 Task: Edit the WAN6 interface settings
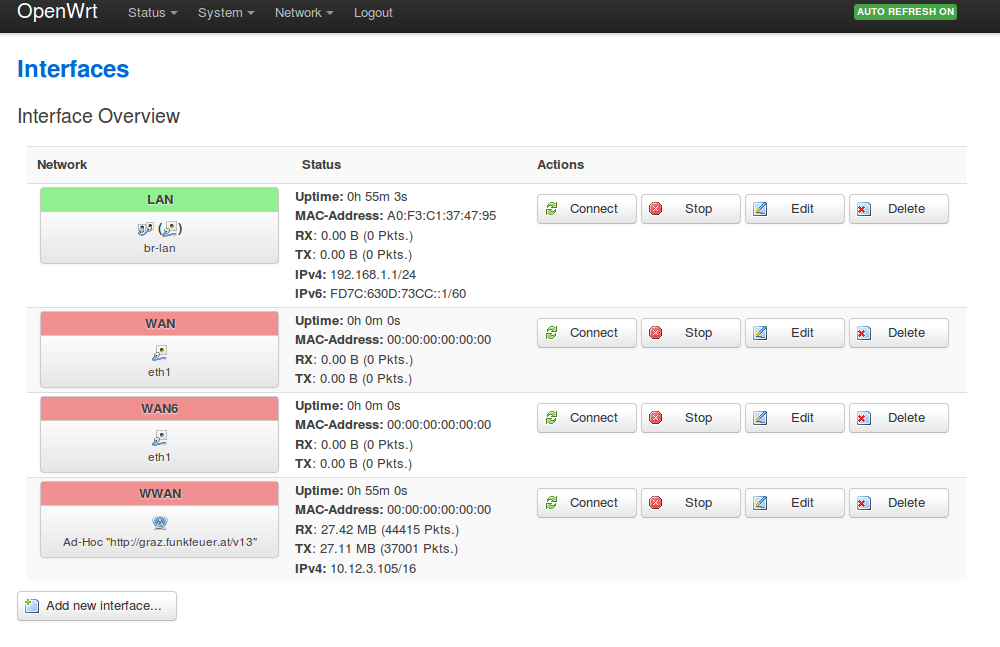click(794, 418)
